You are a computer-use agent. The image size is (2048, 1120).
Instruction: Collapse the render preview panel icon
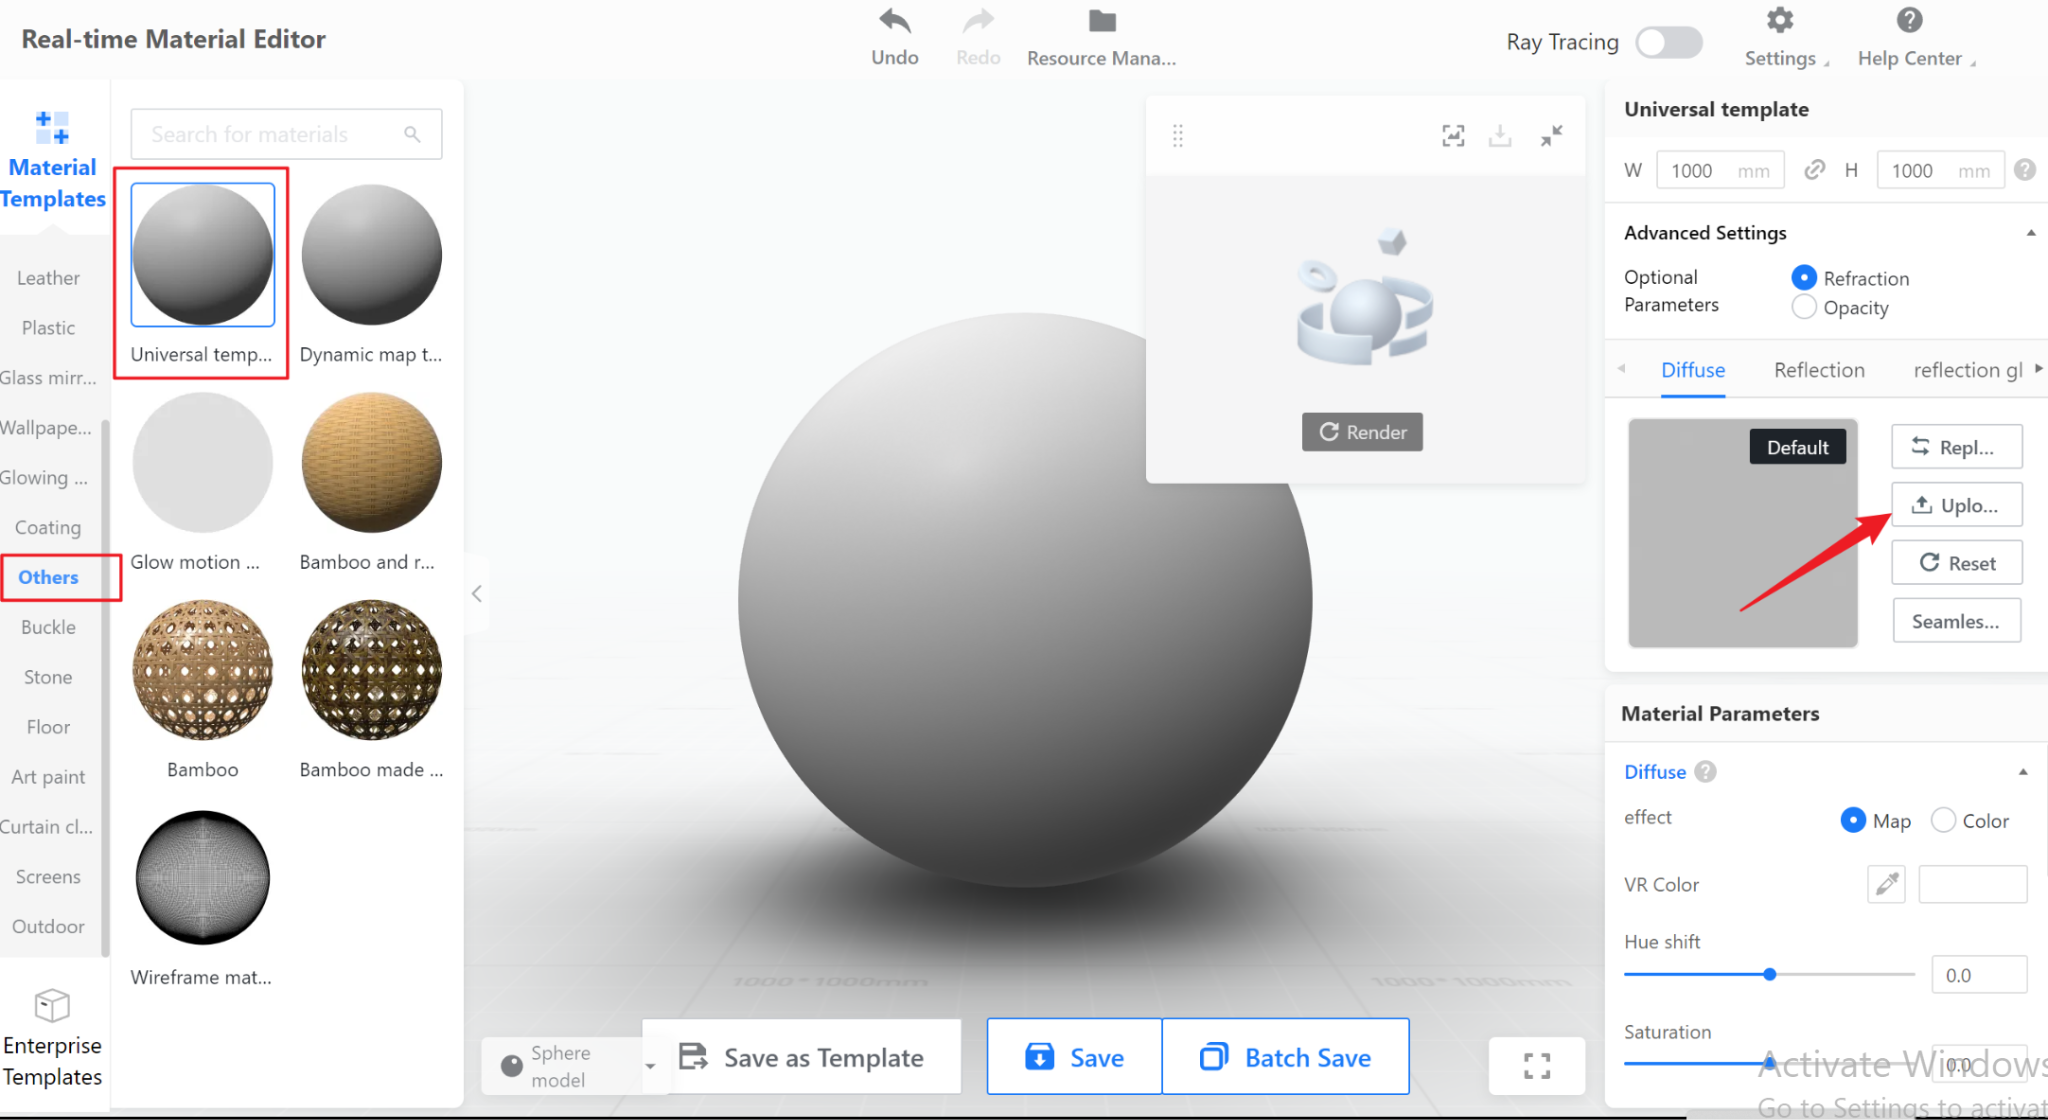1551,136
